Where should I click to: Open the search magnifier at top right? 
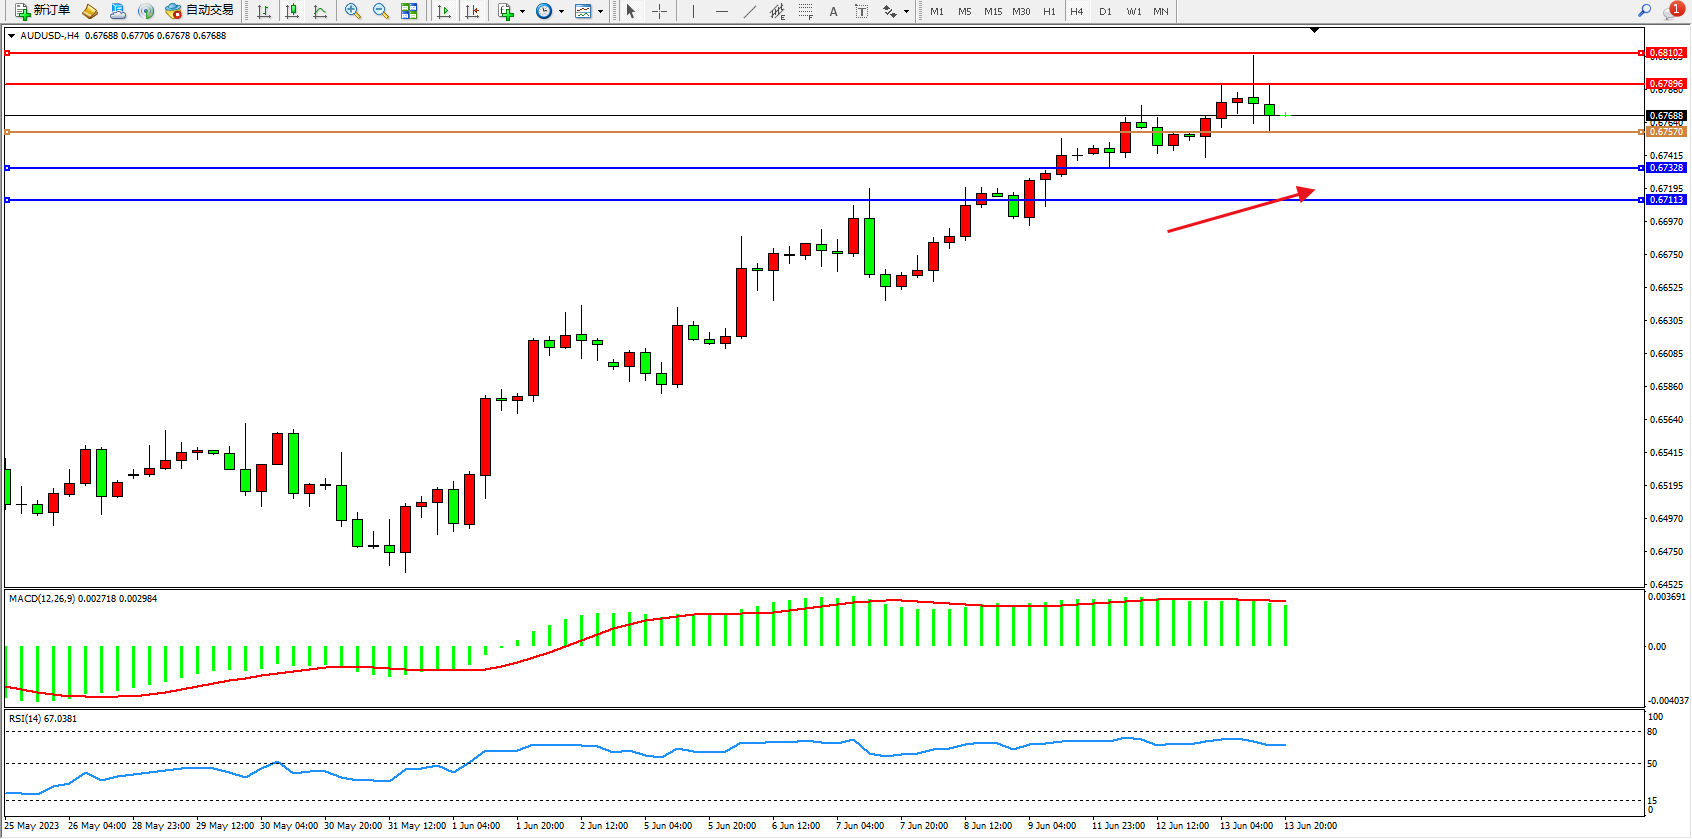(x=1645, y=11)
